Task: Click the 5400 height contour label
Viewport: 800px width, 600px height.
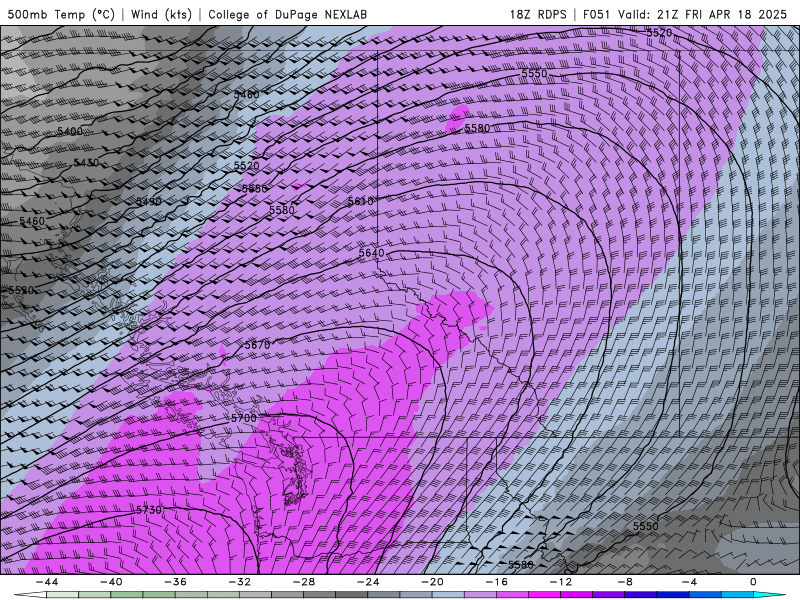Action: 70,131
